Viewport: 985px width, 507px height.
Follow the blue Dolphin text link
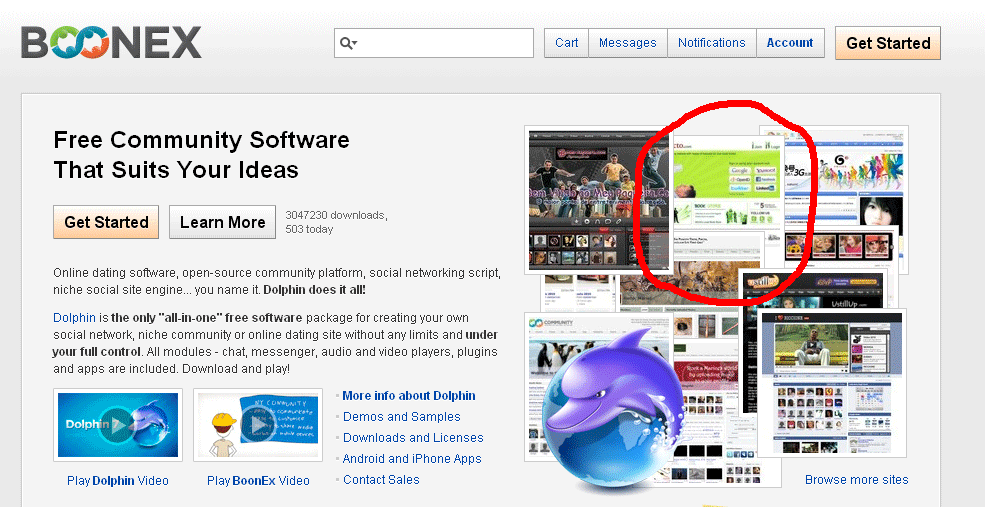(x=72, y=317)
